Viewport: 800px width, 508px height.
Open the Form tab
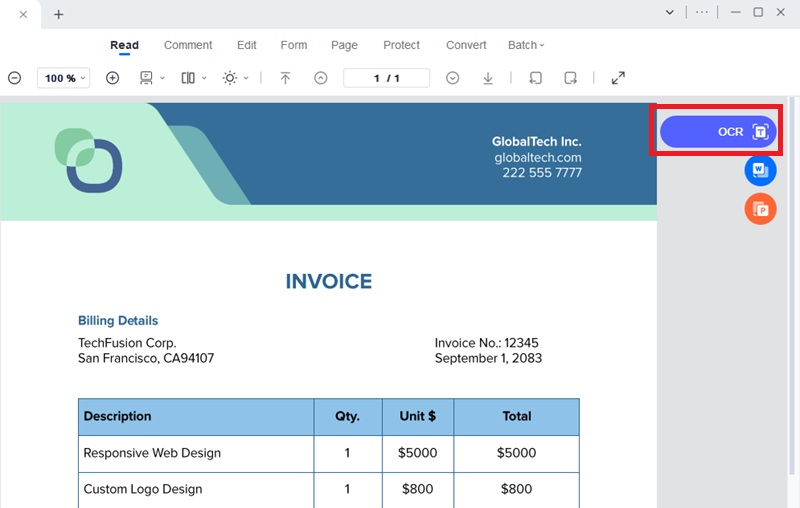294,45
